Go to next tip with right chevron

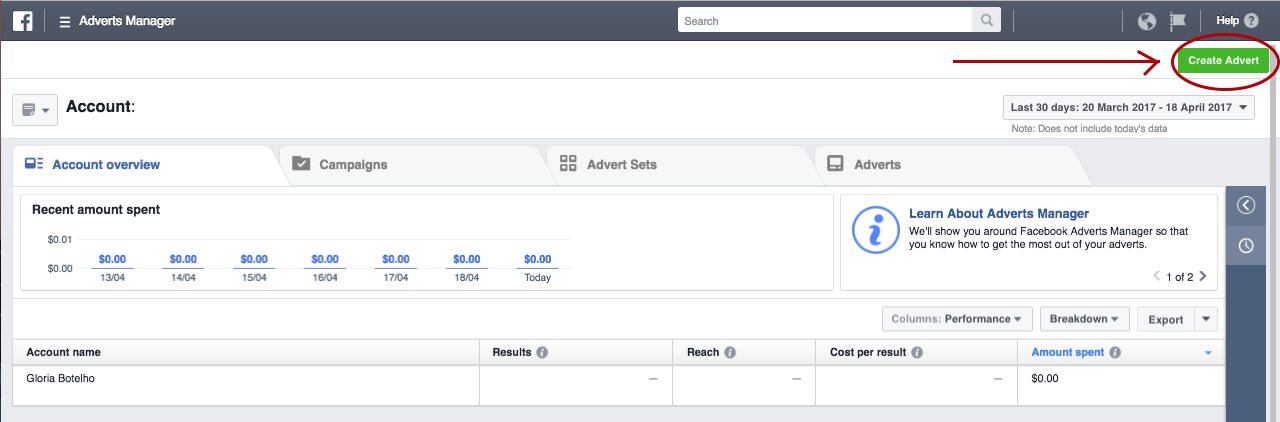pos(1203,276)
